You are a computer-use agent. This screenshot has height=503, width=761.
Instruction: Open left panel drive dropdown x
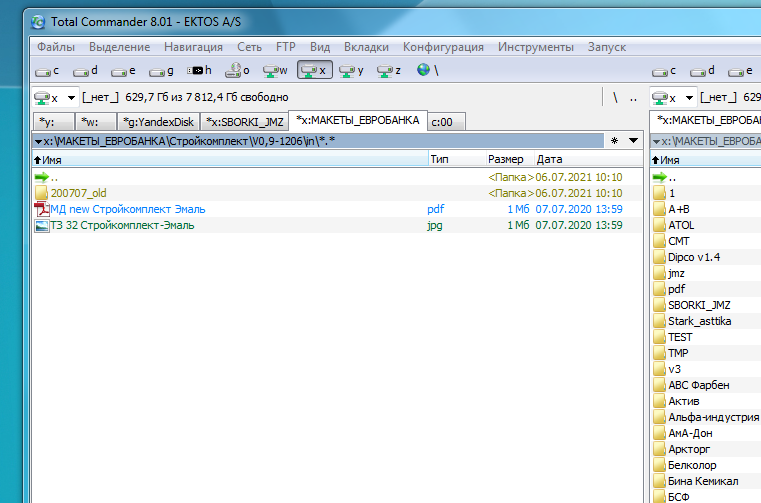55,98
